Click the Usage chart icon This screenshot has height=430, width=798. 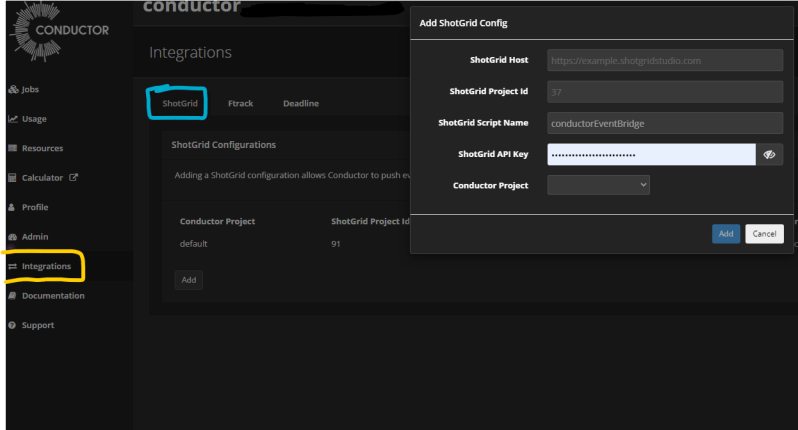(13, 119)
